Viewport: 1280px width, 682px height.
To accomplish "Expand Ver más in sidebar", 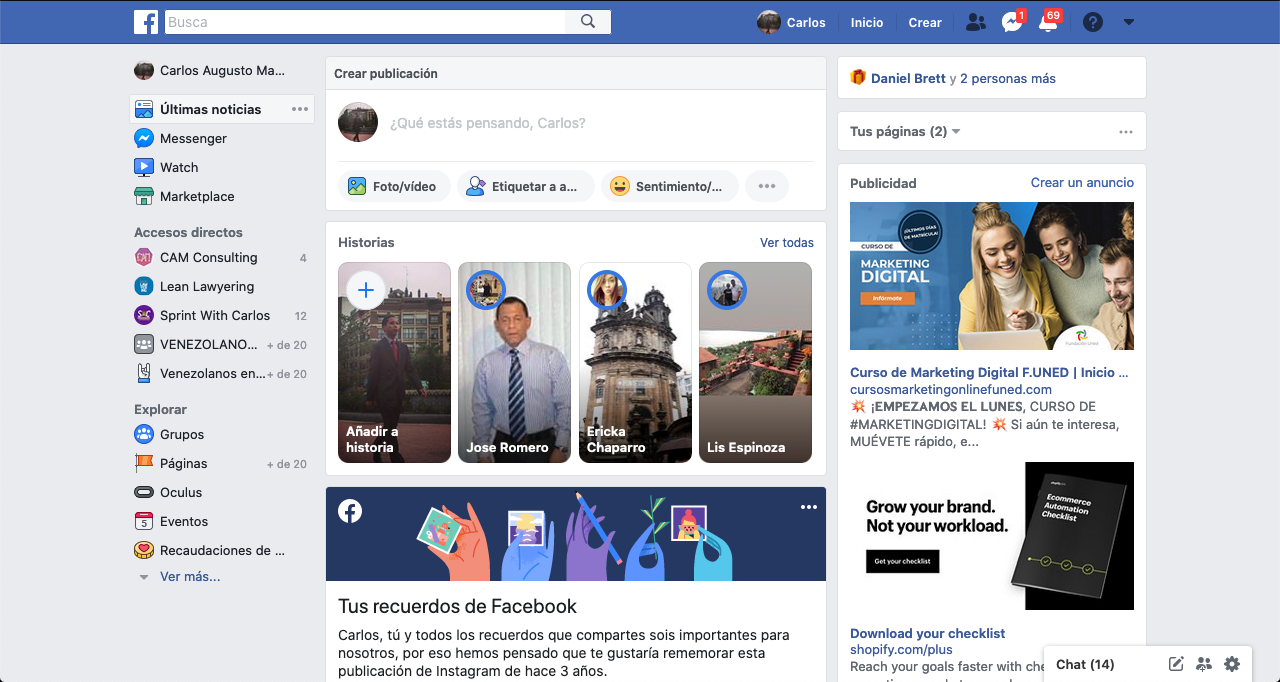I will pos(190,576).
